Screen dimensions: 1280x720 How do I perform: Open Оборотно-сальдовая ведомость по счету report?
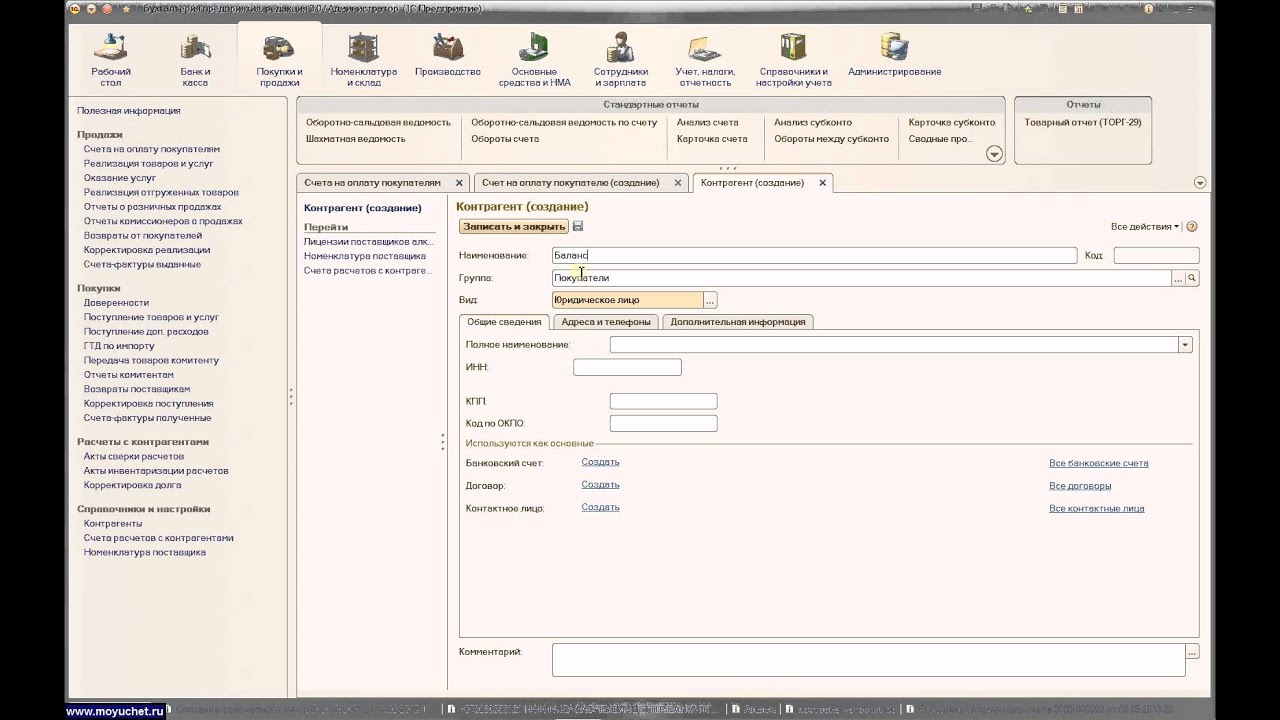[x=564, y=122]
